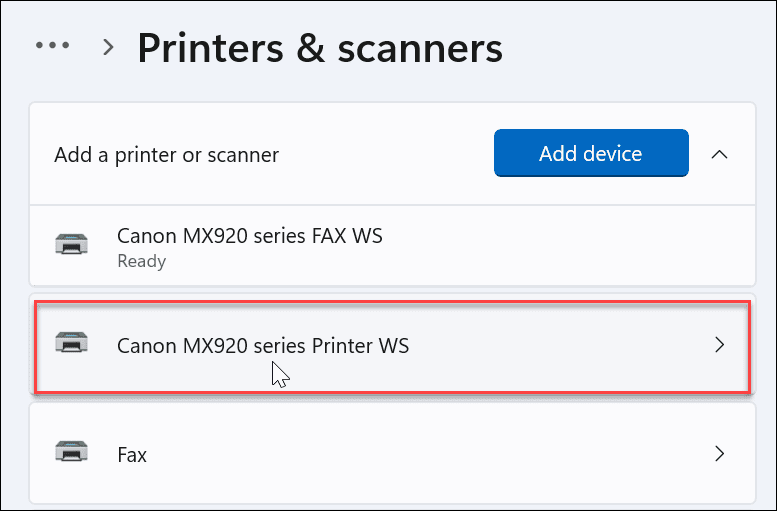This screenshot has height=511, width=777.
Task: Click the Canon MX920 Printer WS device icon
Action: point(71,344)
